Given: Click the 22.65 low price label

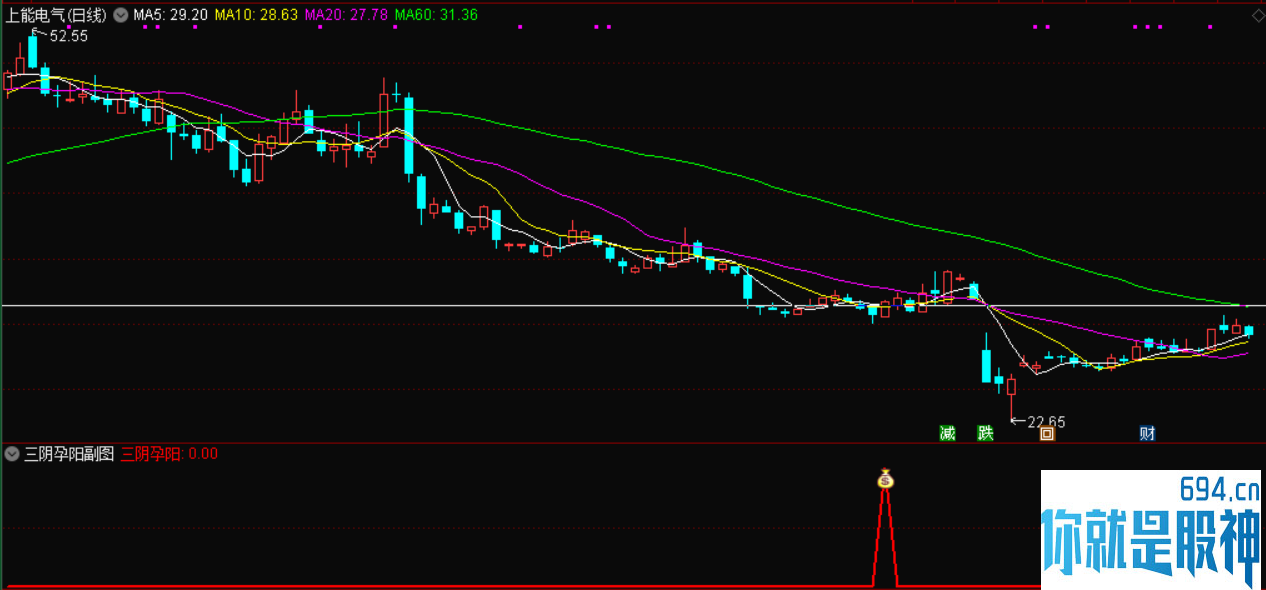Looking at the screenshot, I should [1046, 422].
